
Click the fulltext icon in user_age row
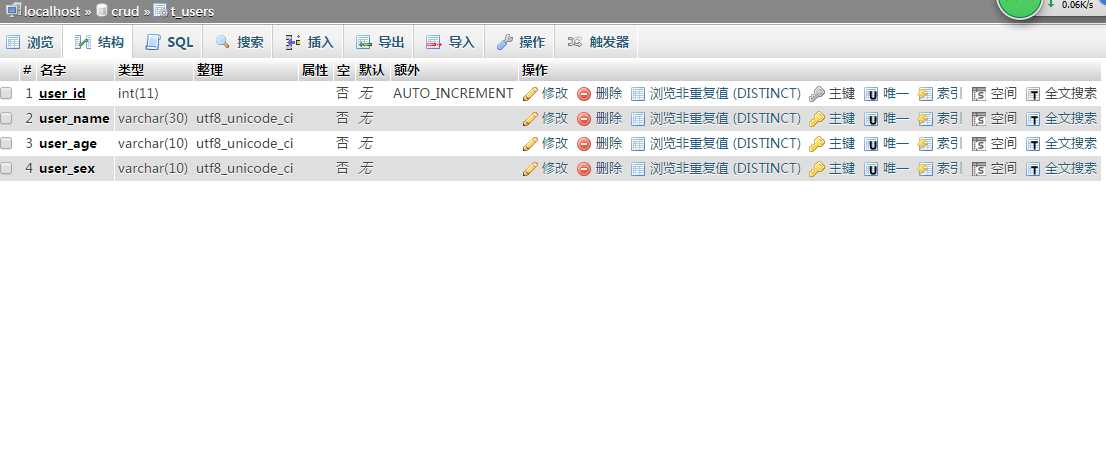point(1033,145)
